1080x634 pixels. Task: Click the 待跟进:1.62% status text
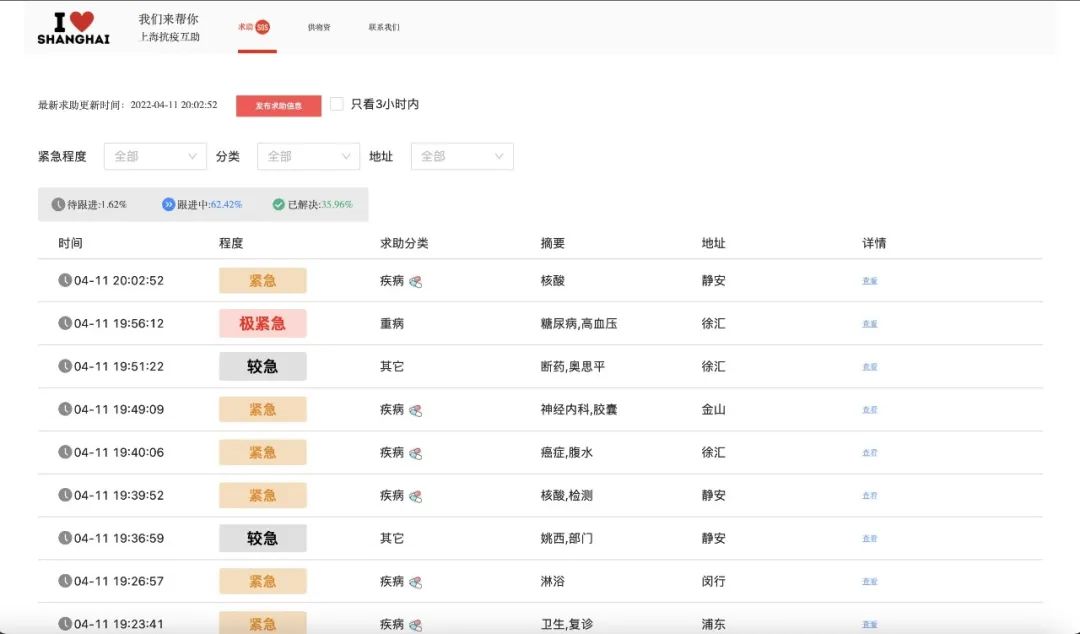tap(97, 205)
